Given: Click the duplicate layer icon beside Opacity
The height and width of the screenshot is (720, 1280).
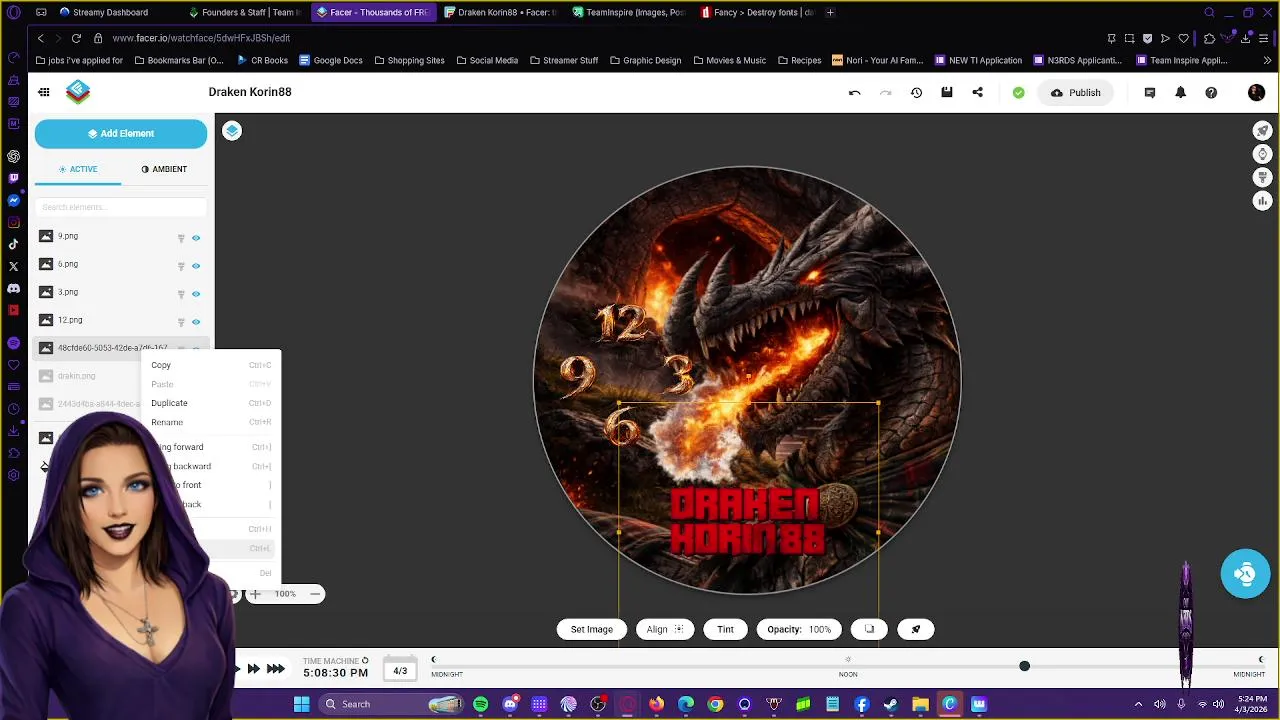Looking at the screenshot, I should coord(869,629).
